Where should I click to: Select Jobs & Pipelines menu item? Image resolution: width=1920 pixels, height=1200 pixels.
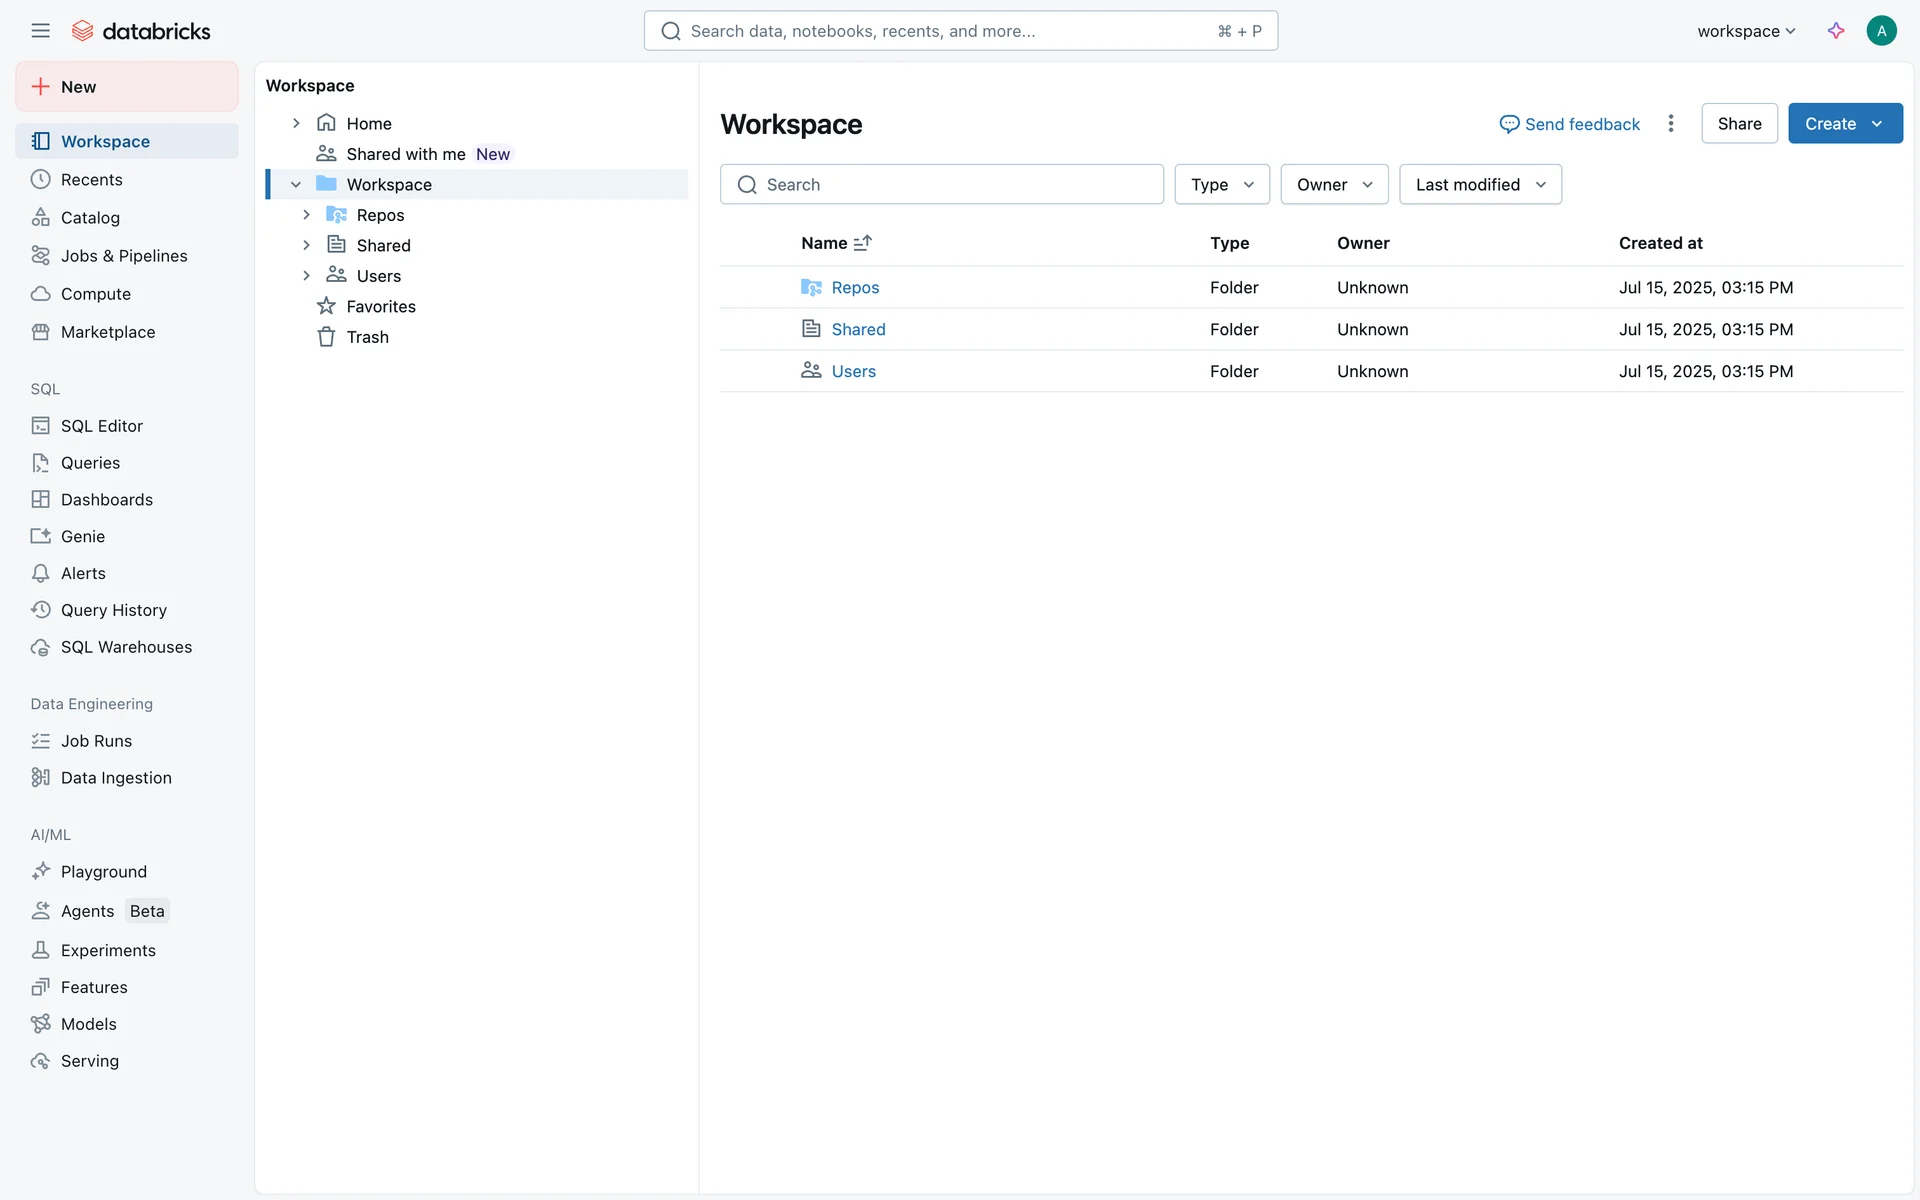(124, 256)
